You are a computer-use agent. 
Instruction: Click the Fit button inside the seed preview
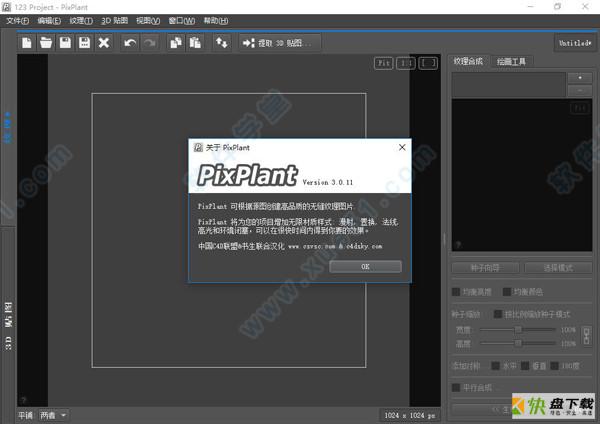(x=580, y=108)
